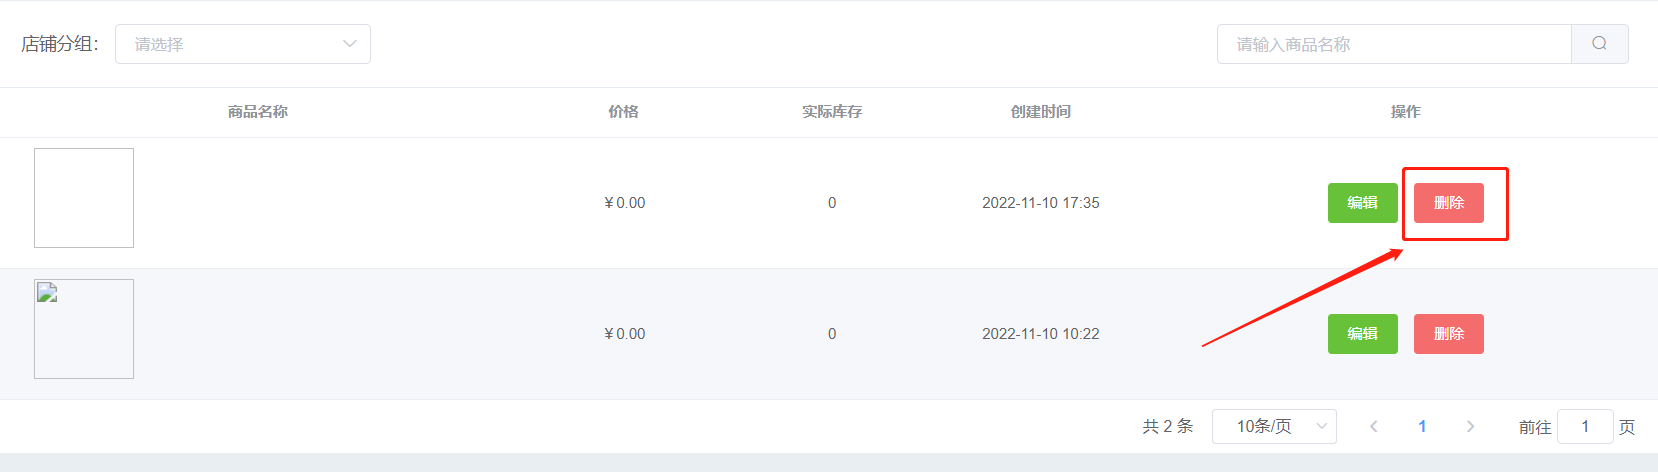This screenshot has height=472, width=1658.
Task: Click the broken image icon in second row
Action: [48, 293]
